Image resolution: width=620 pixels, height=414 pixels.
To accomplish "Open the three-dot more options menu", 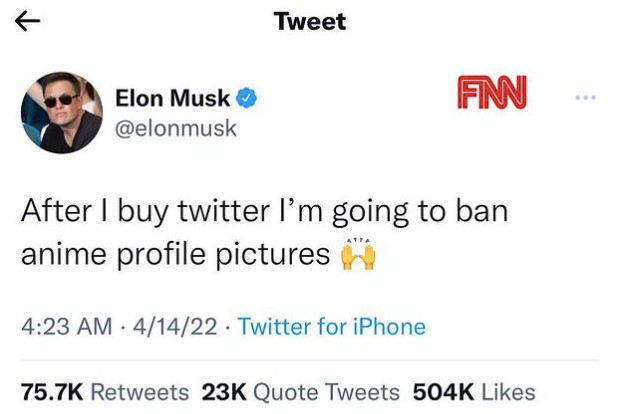I will [585, 98].
